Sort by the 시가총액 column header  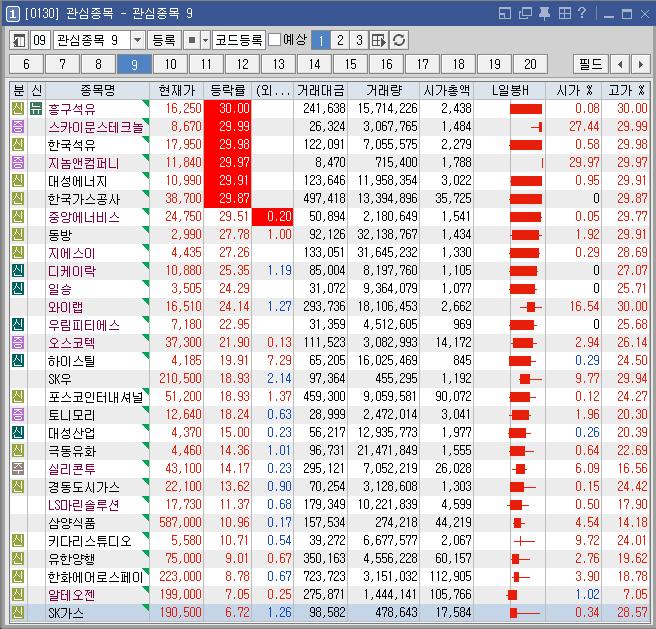(x=446, y=90)
